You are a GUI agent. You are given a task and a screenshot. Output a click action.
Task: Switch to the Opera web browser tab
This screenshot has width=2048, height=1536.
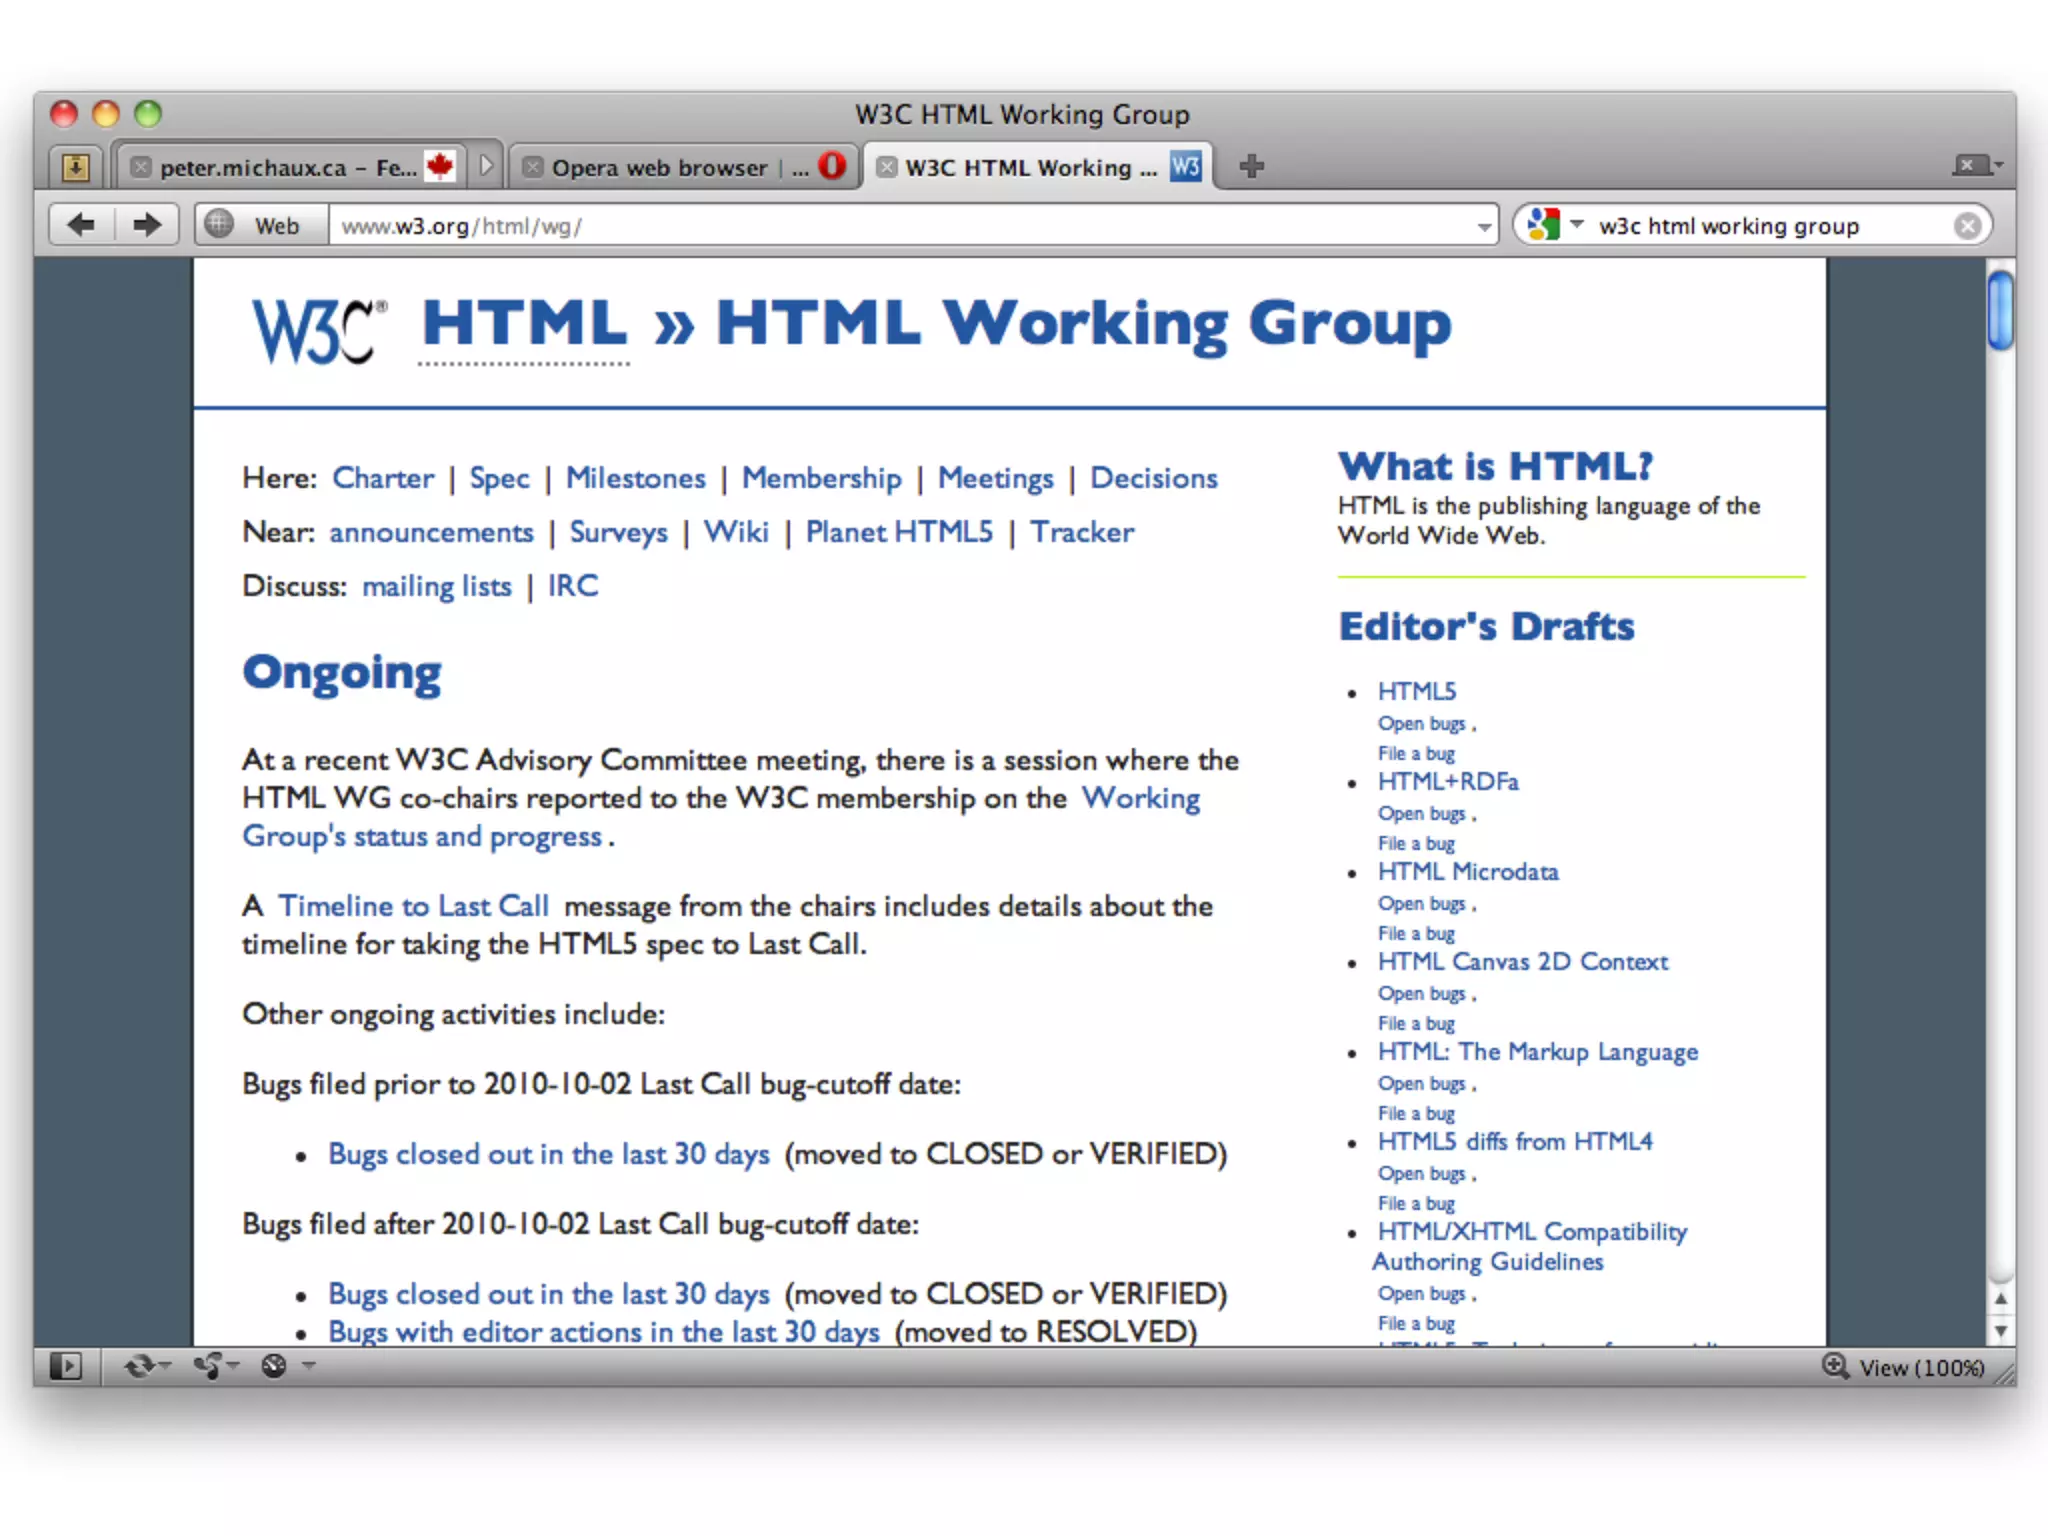coord(660,168)
